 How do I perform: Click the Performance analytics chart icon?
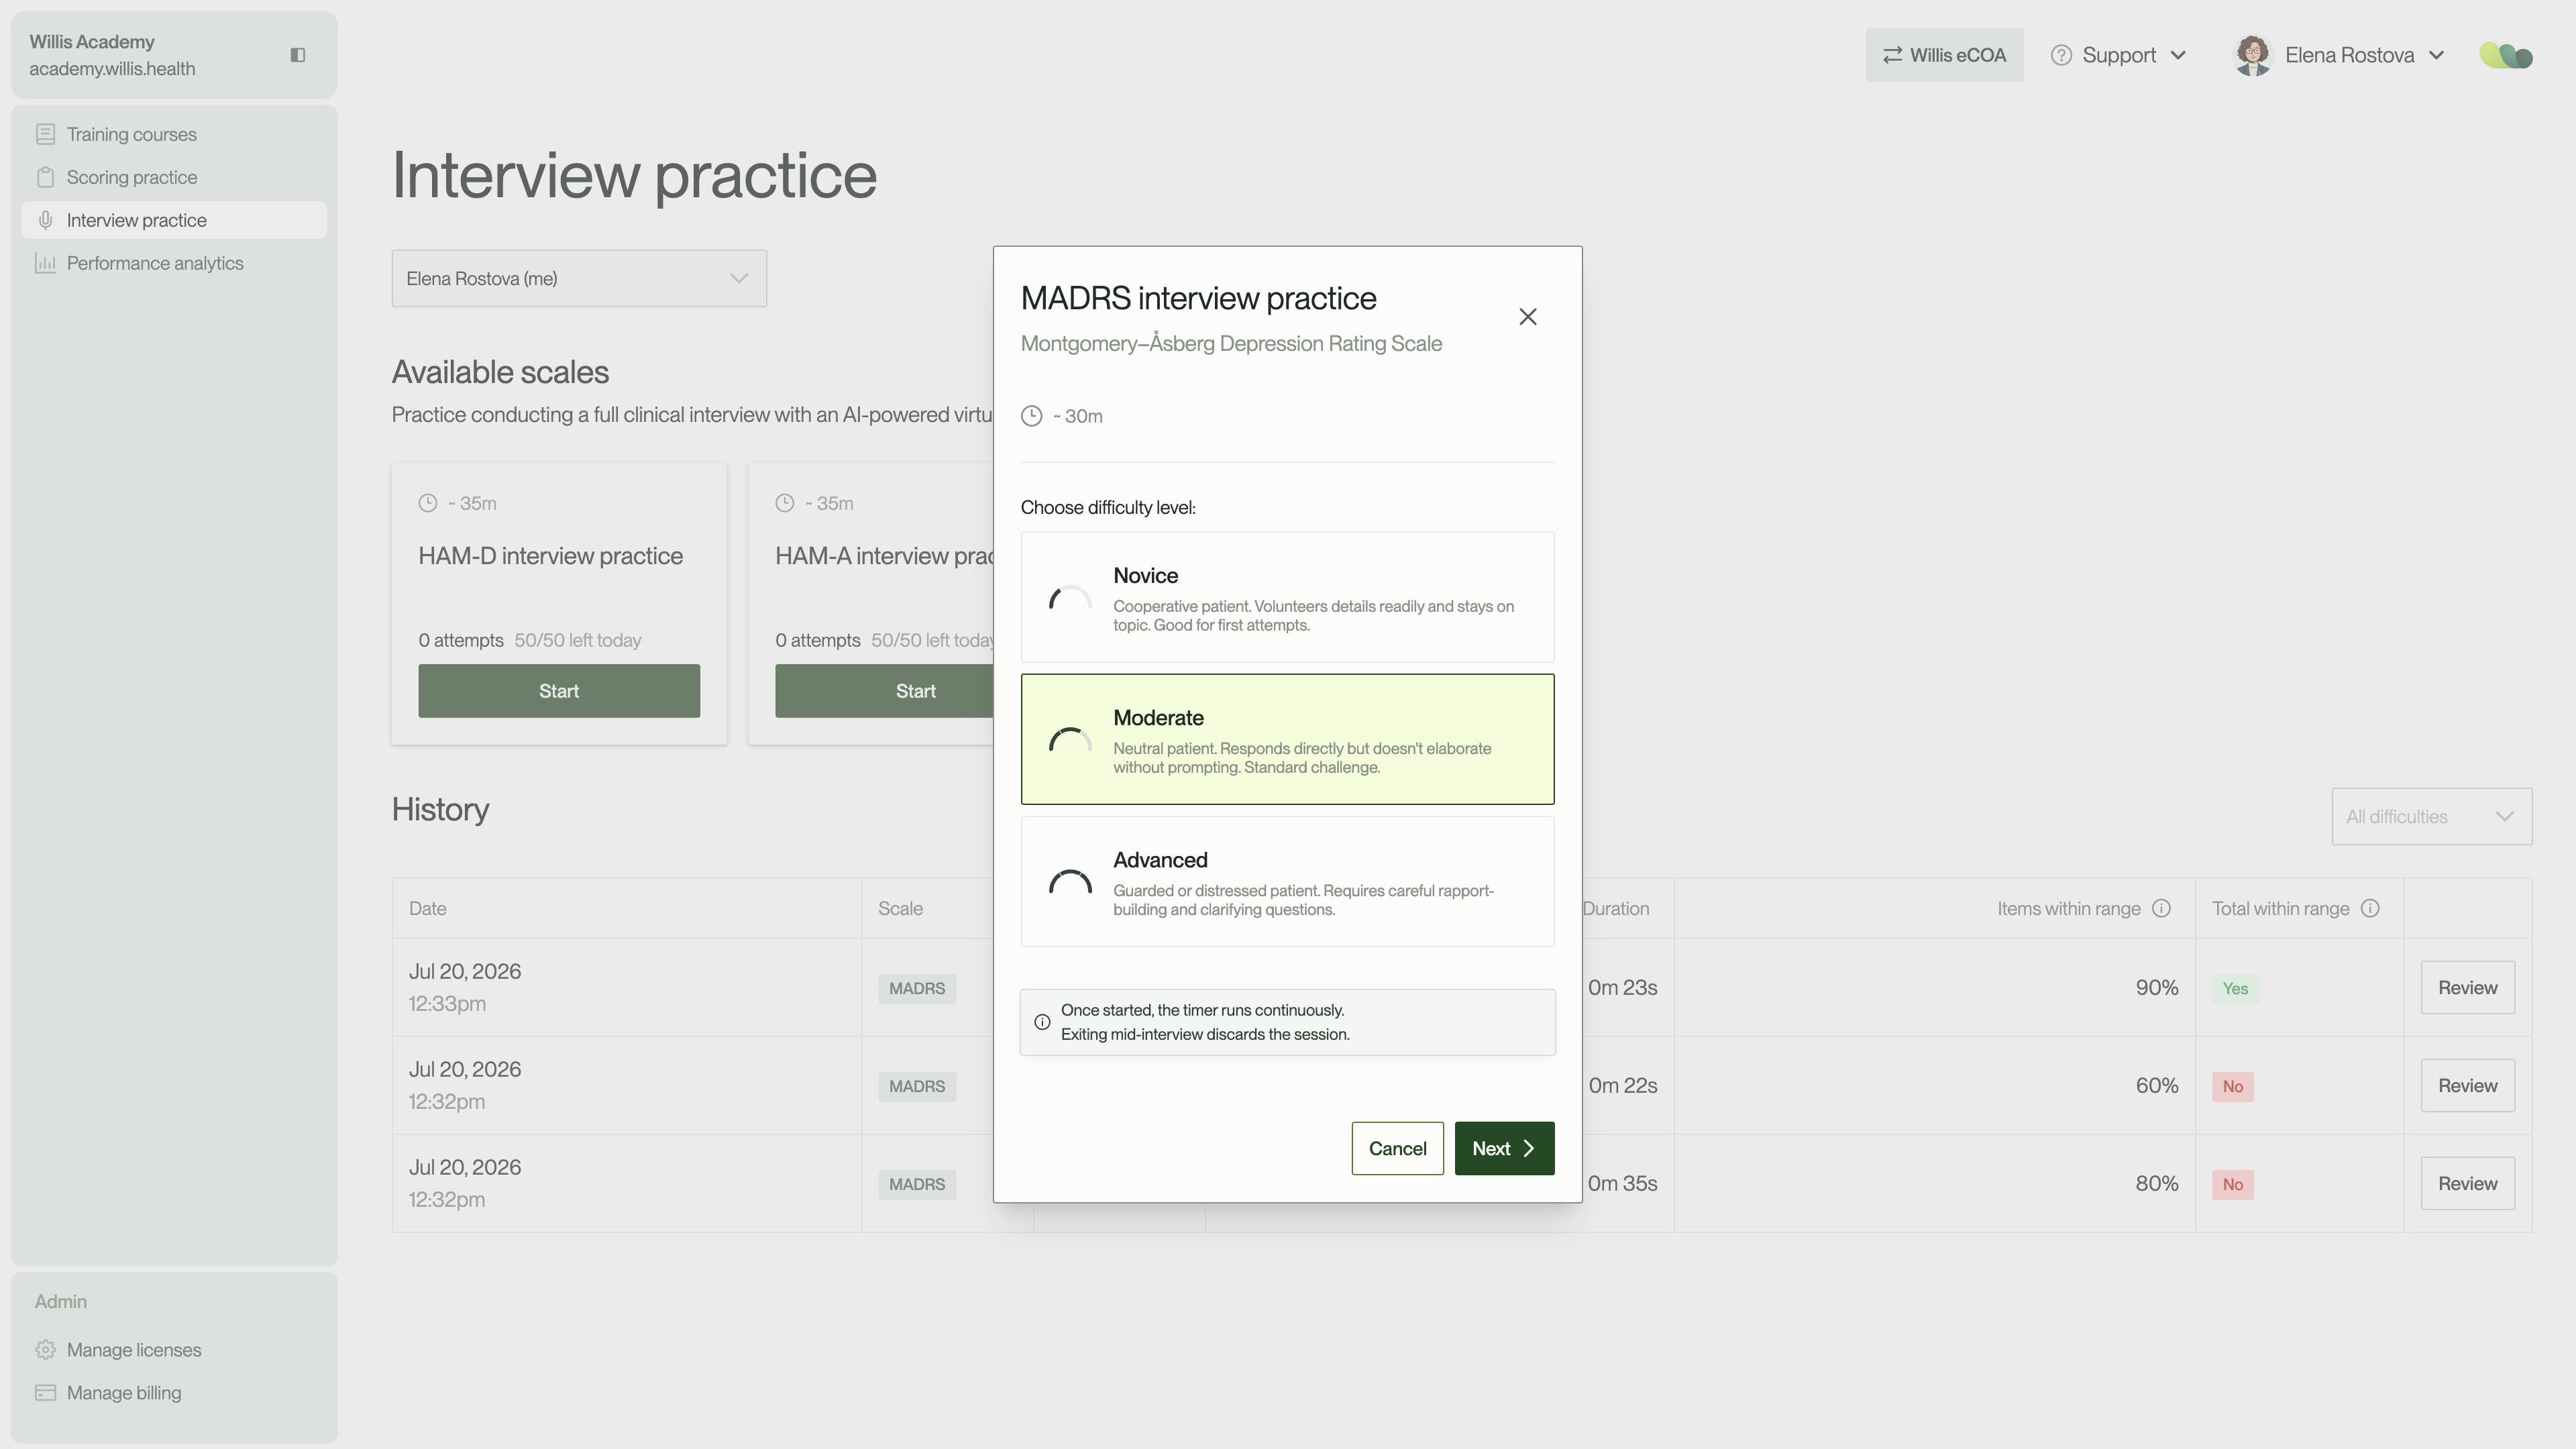pyautogui.click(x=45, y=263)
